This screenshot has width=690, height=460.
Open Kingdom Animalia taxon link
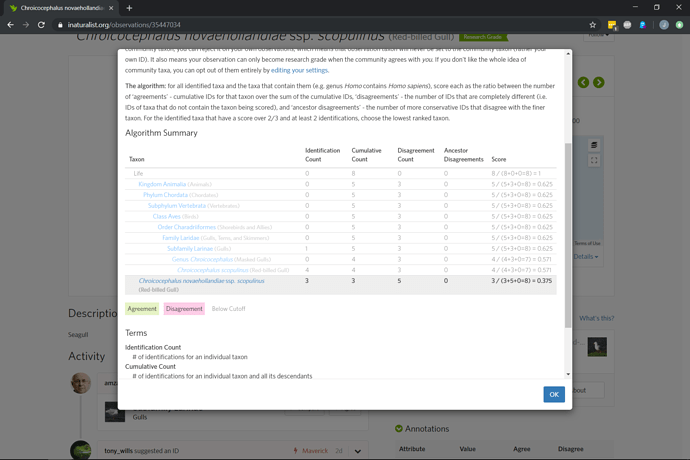point(162,184)
